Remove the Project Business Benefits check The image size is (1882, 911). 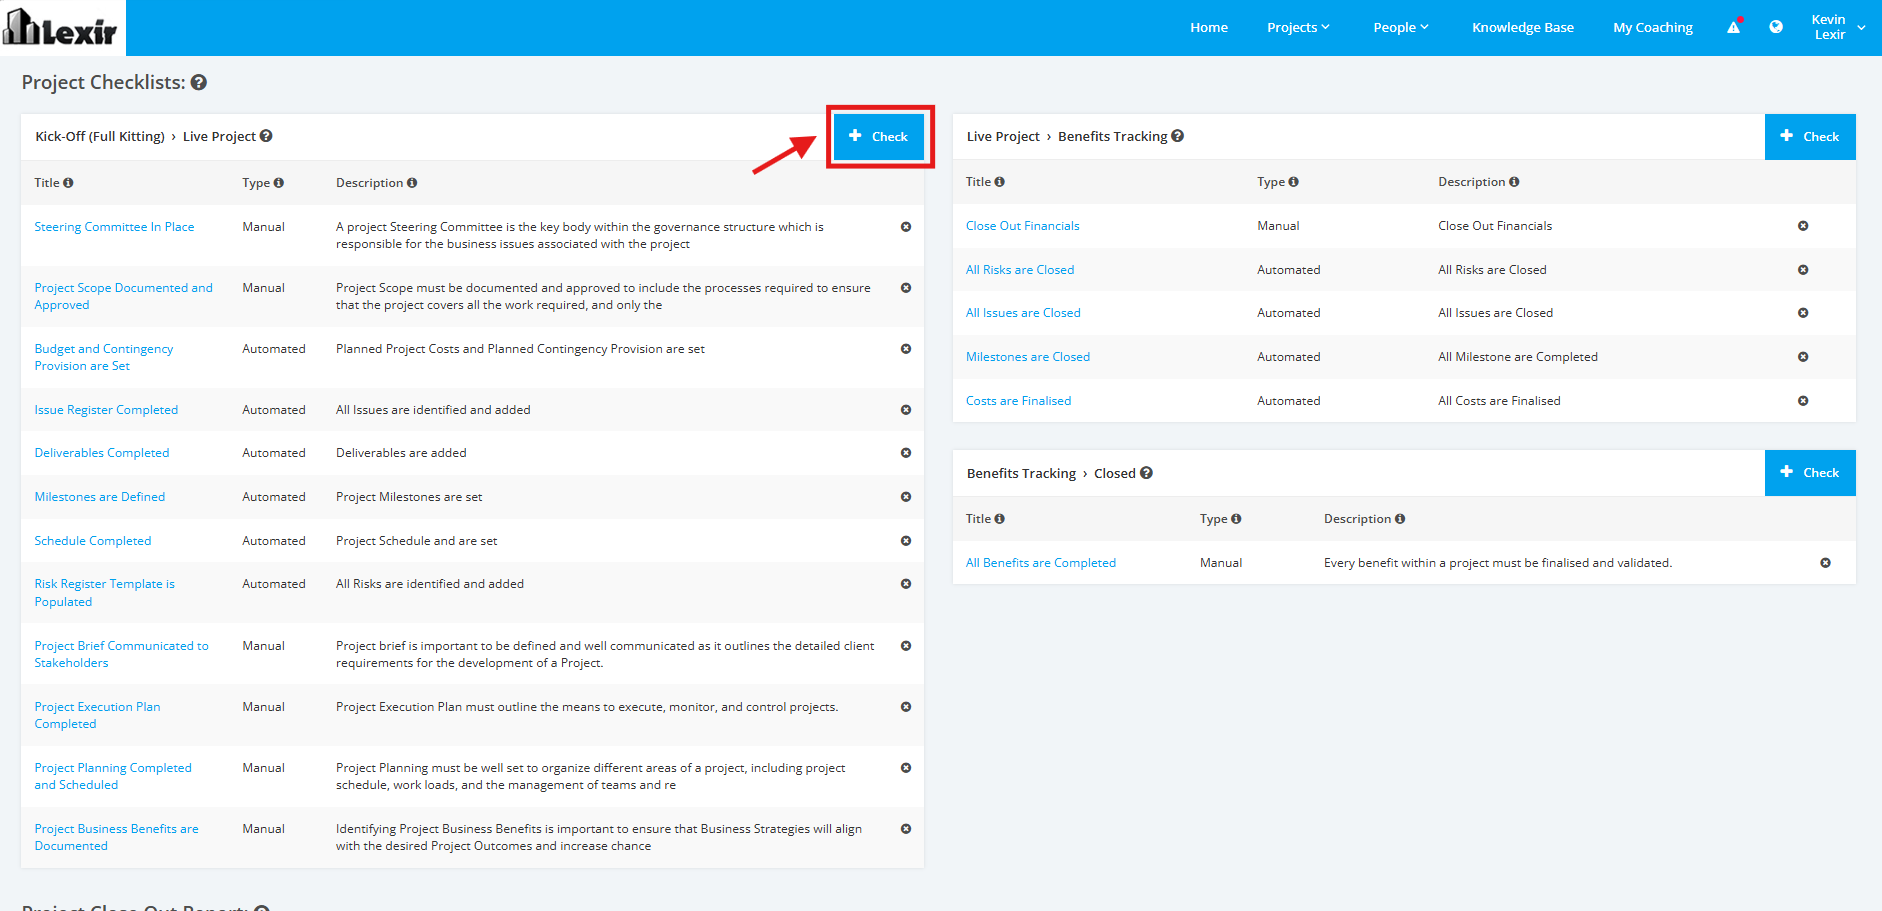pyautogui.click(x=906, y=829)
